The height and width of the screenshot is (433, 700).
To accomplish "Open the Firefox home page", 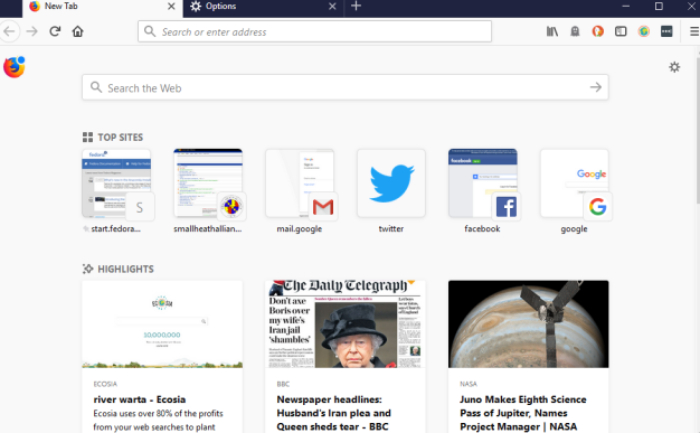I will pos(78,31).
